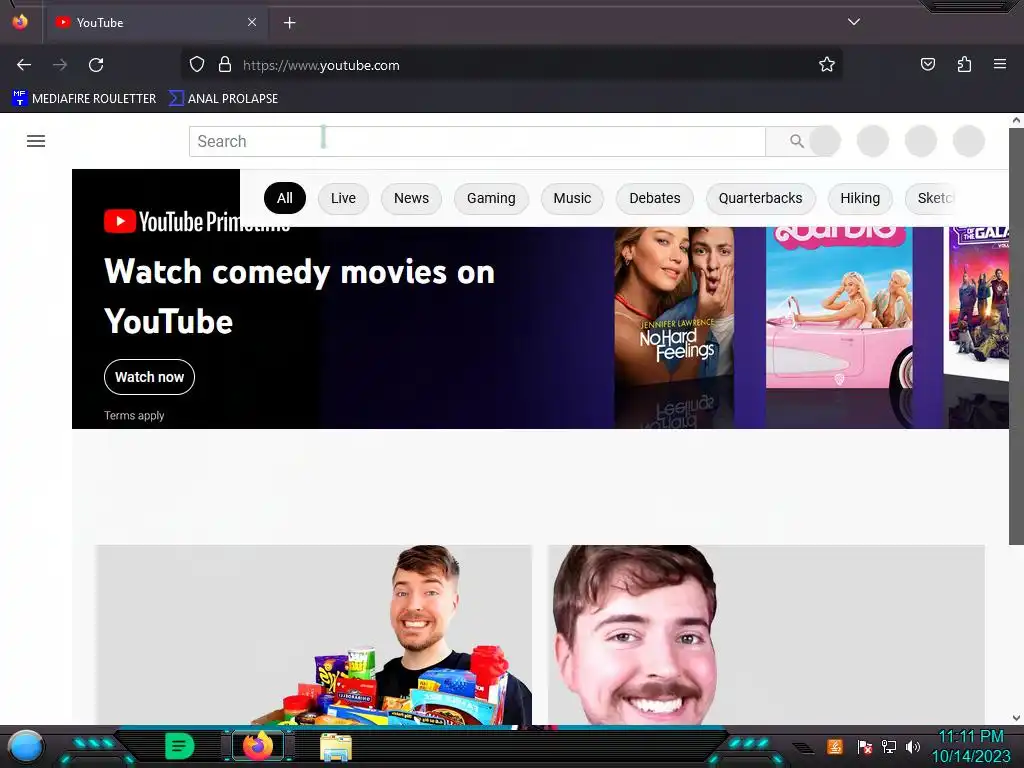Open the MrBeast groceries video thumbnail

point(313,635)
